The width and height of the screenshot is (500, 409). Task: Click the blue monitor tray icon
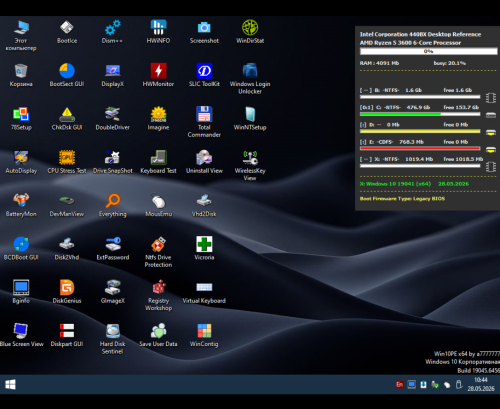(412, 384)
